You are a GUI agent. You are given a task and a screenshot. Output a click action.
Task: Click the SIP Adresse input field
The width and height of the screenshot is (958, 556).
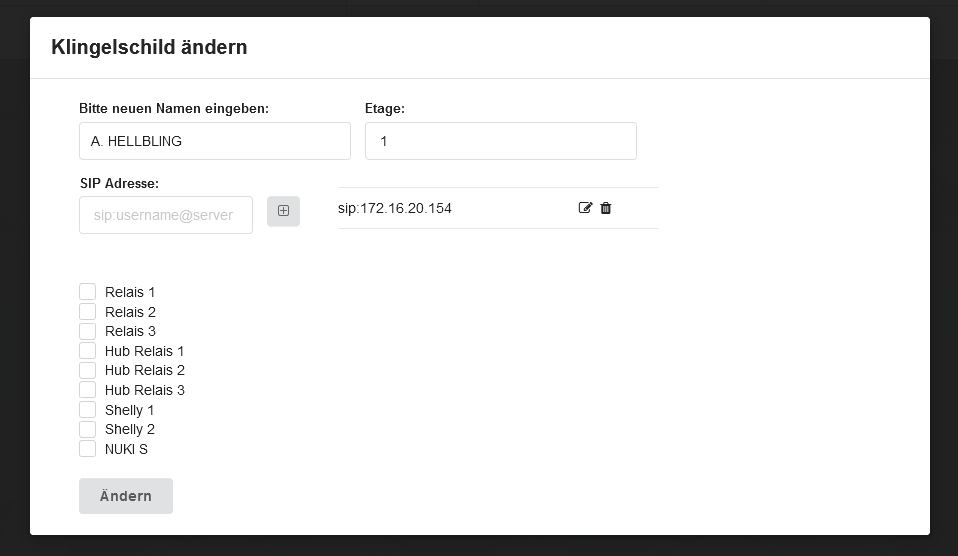click(x=166, y=215)
